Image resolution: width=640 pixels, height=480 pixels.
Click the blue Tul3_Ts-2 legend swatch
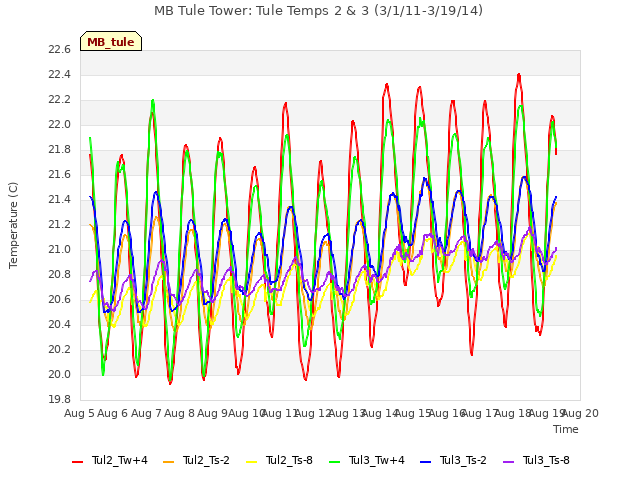[x=425, y=461]
